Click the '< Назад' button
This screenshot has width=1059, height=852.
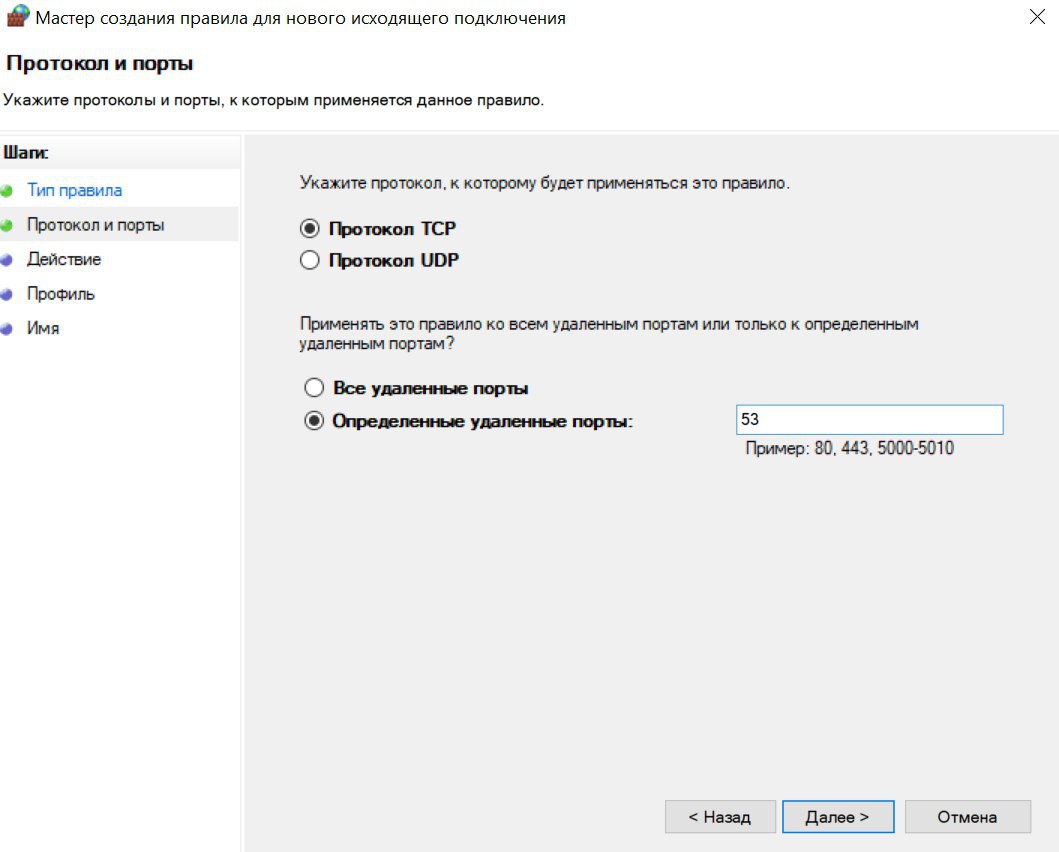[x=720, y=817]
